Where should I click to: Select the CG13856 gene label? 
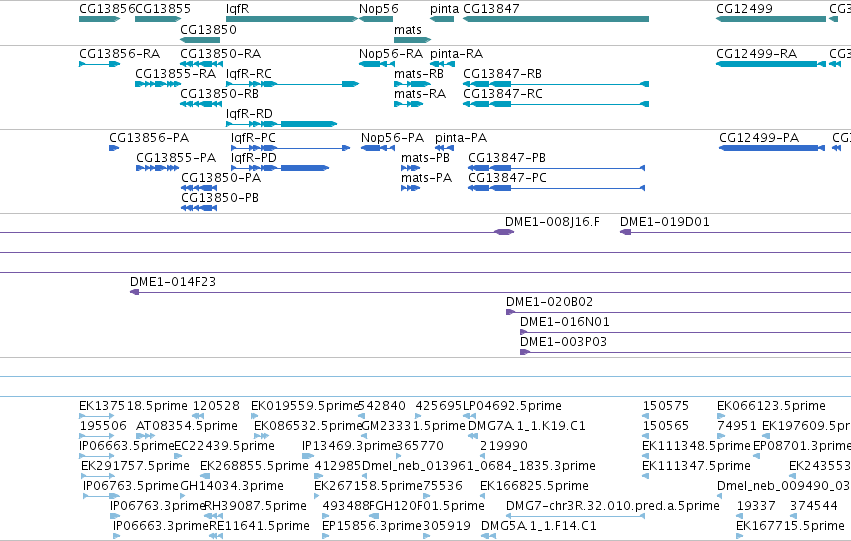[107, 9]
